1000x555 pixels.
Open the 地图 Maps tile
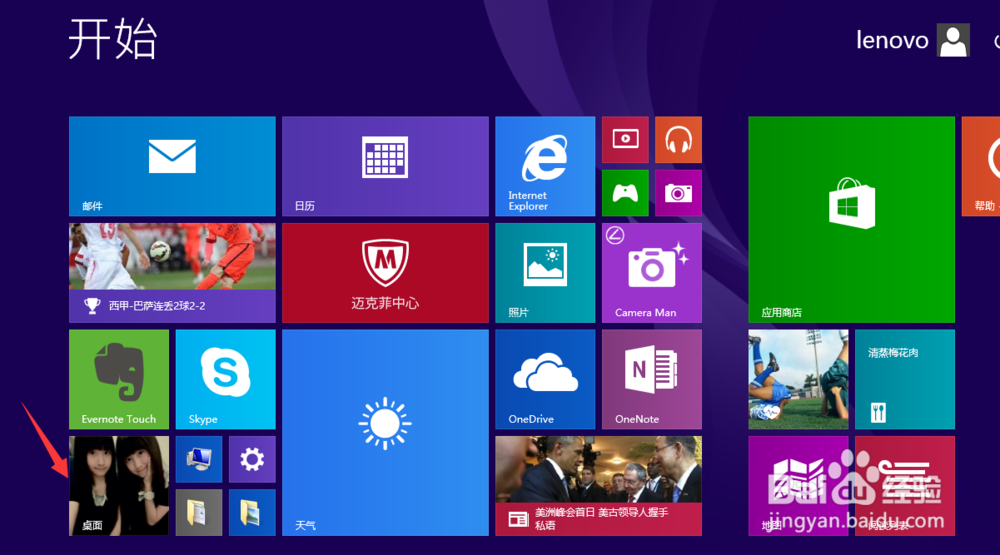(798, 486)
